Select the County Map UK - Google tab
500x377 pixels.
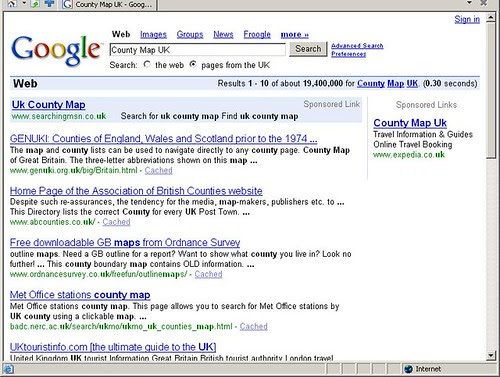tap(109, 5)
